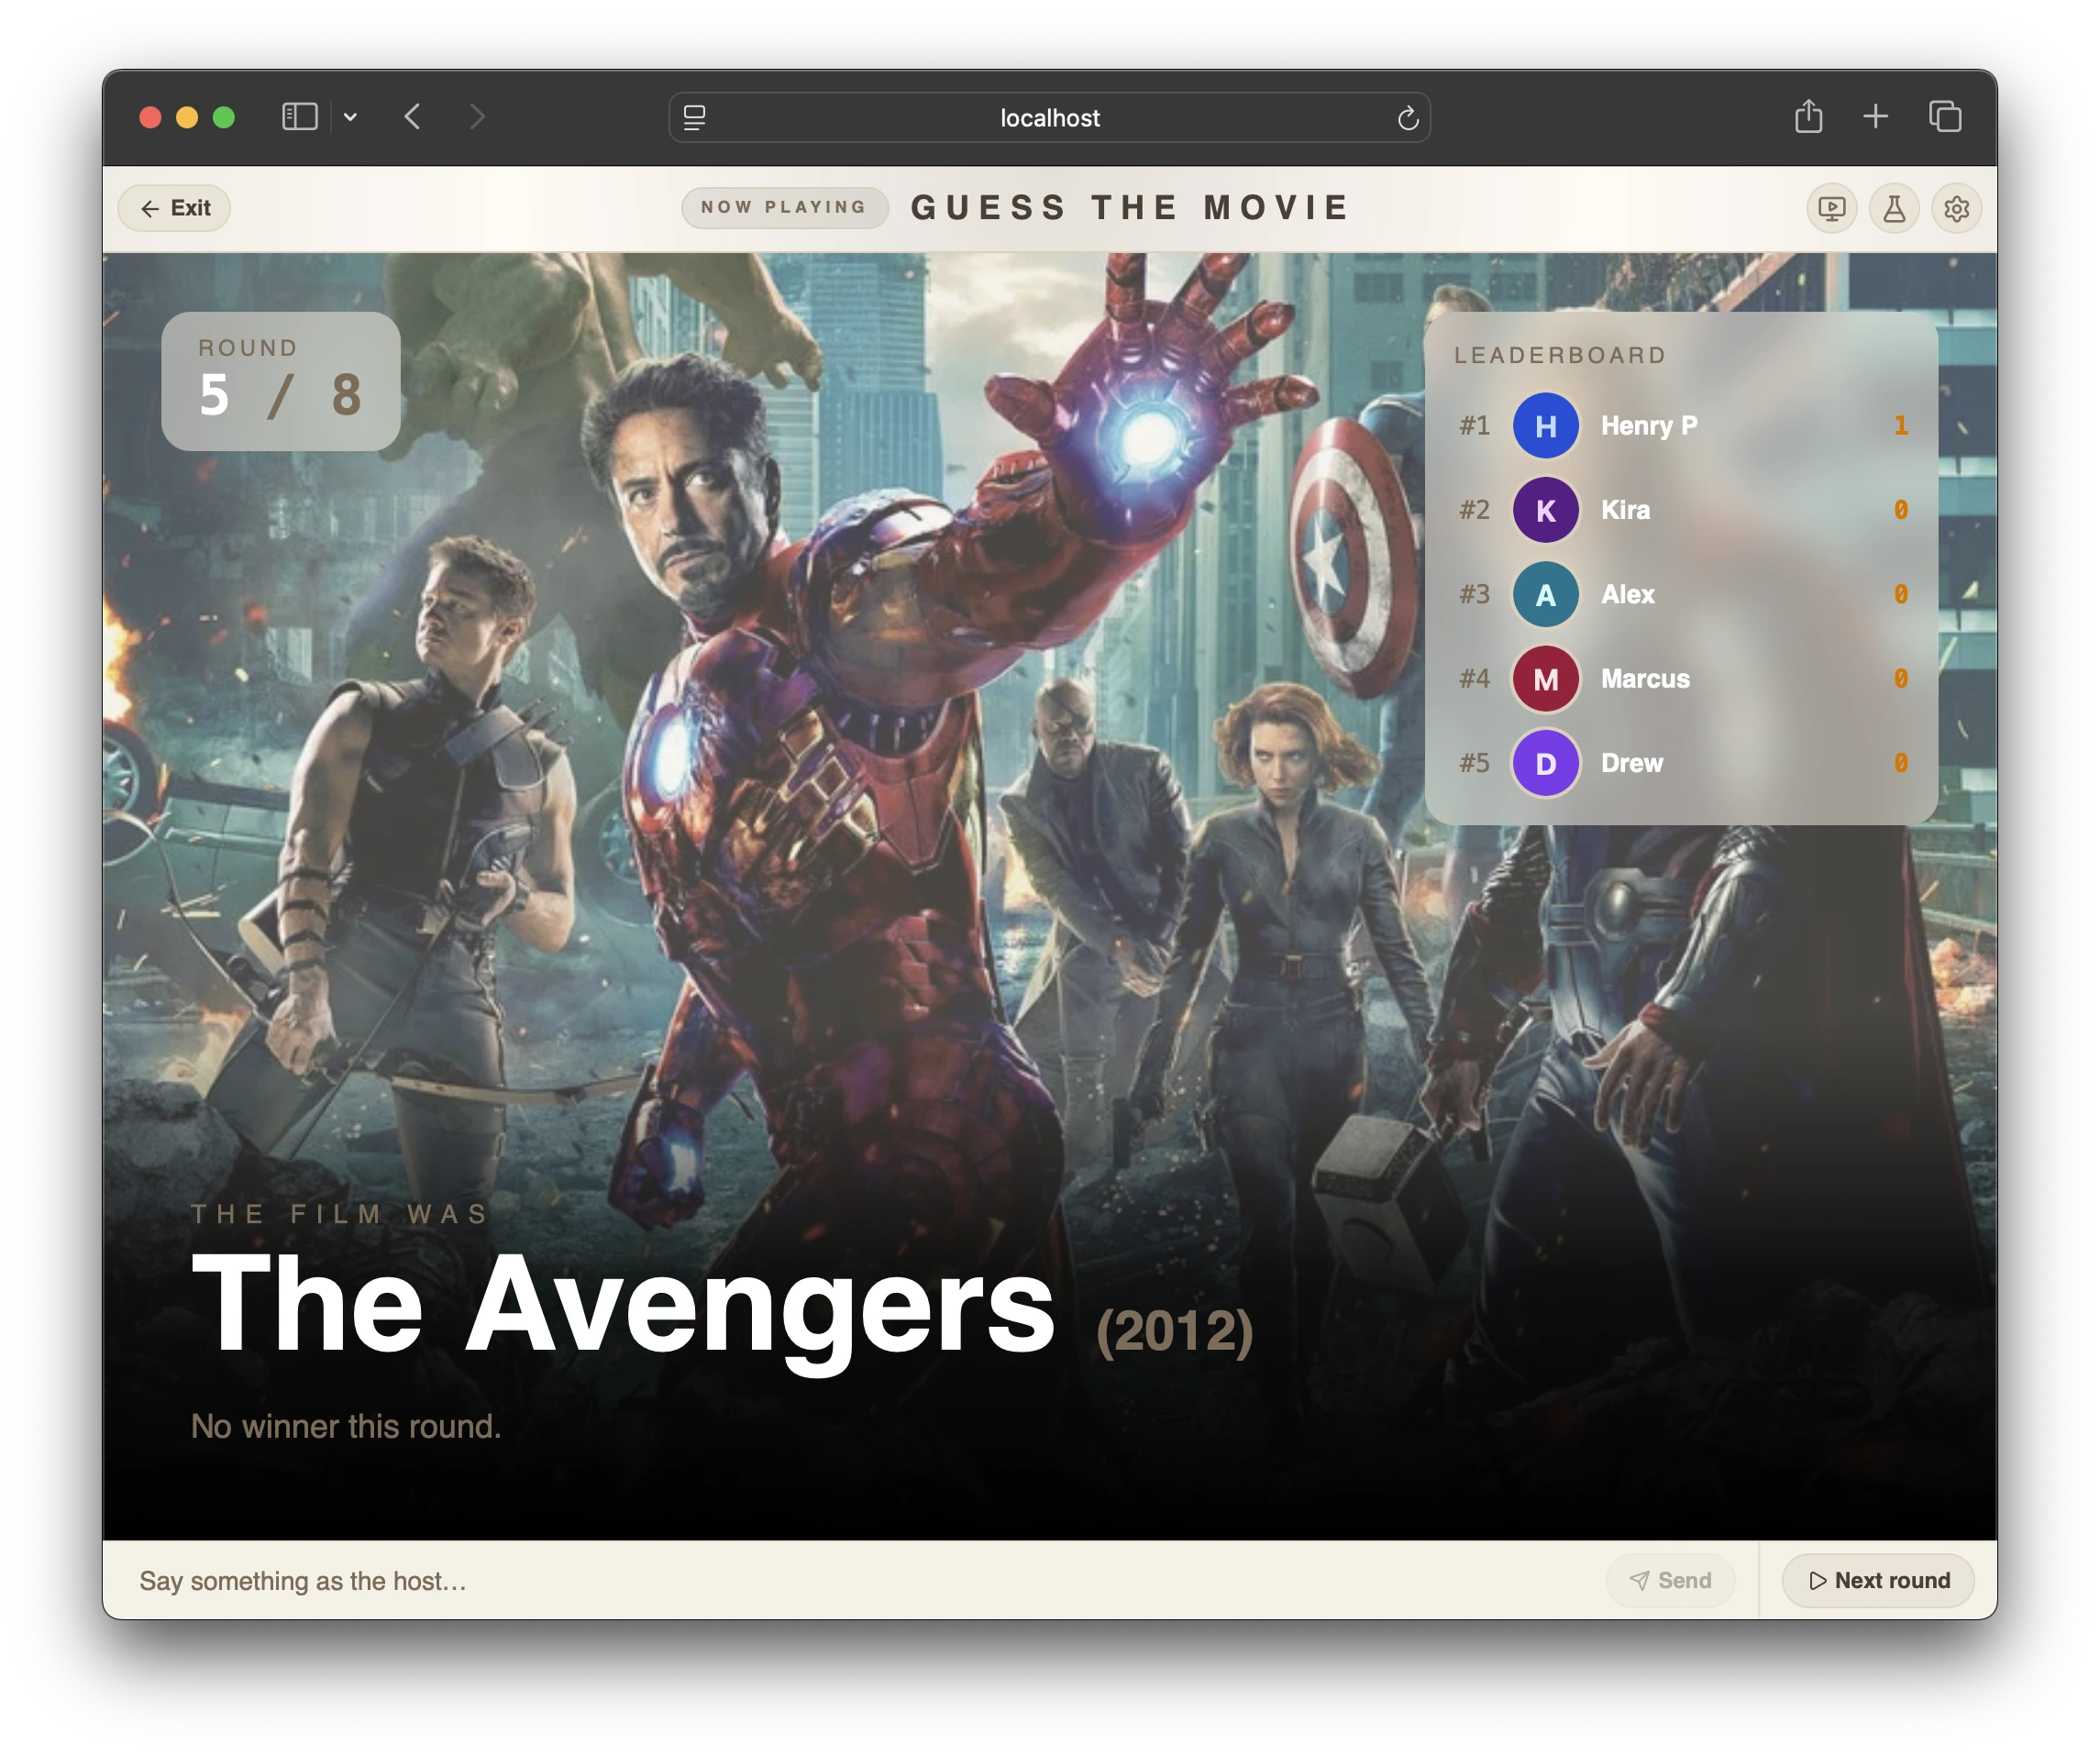Click the name Henry P

point(1649,426)
